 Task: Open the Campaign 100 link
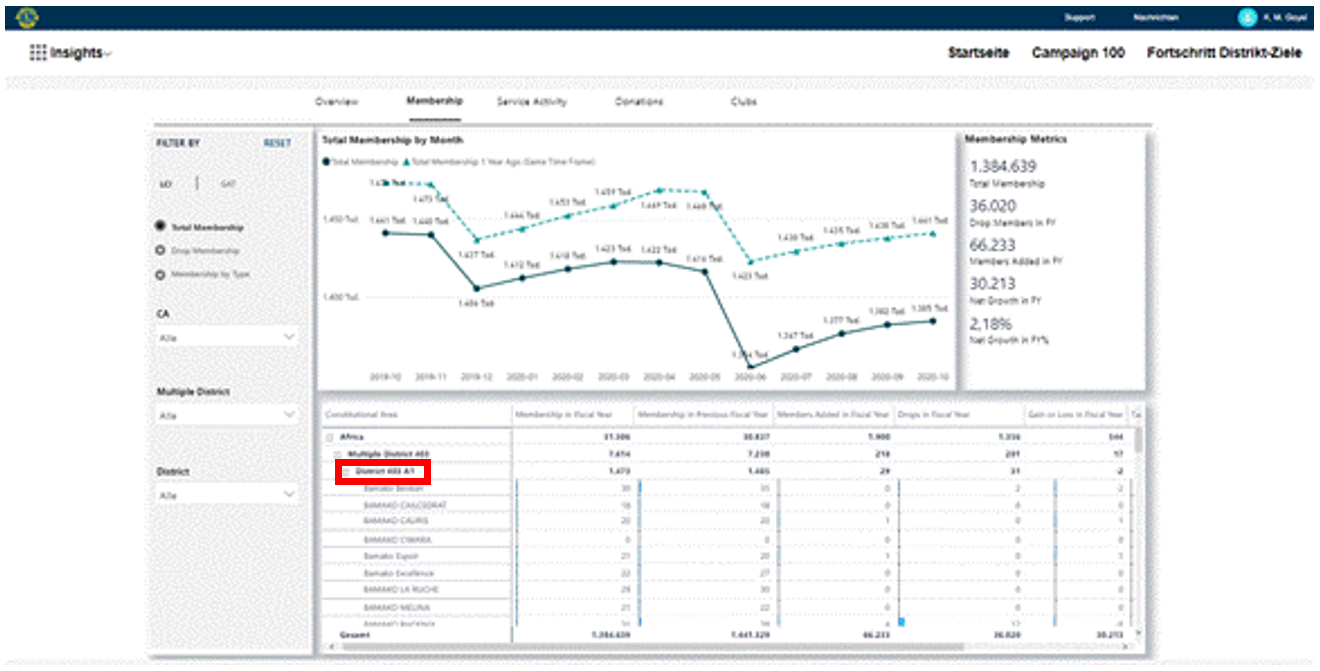(1078, 53)
